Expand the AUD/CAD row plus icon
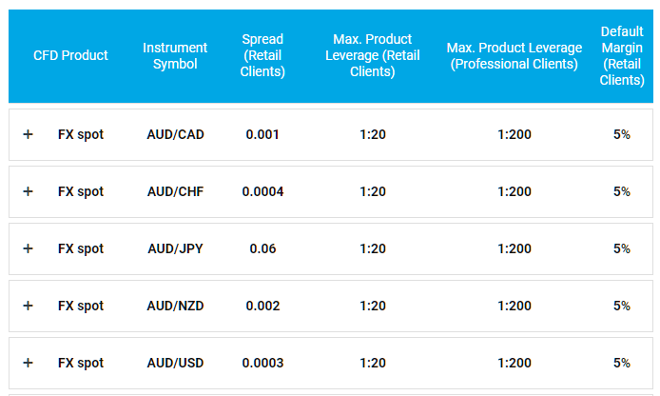660x396 pixels. [28, 134]
